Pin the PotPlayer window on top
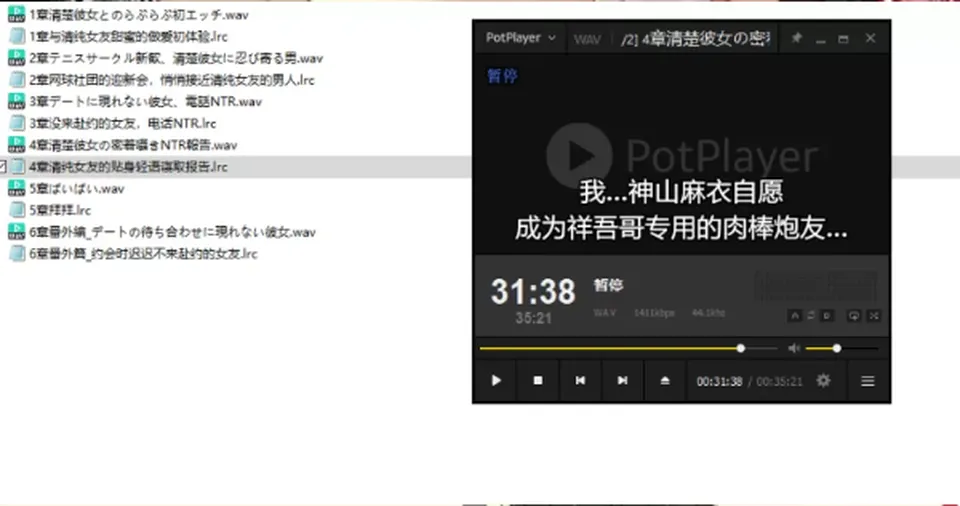 pos(796,38)
